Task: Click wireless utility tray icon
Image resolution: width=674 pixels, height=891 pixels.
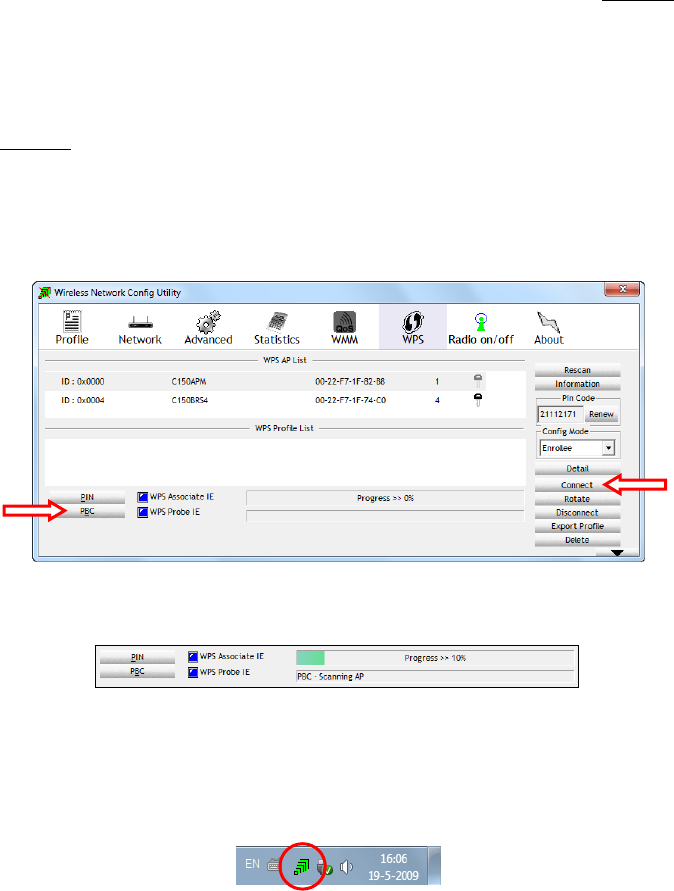Action: pyautogui.click(x=302, y=867)
